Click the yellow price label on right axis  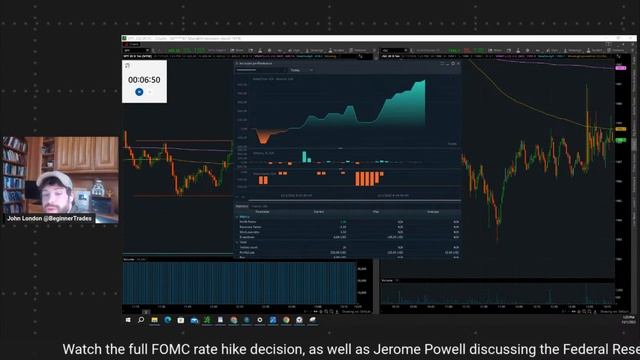point(620,129)
